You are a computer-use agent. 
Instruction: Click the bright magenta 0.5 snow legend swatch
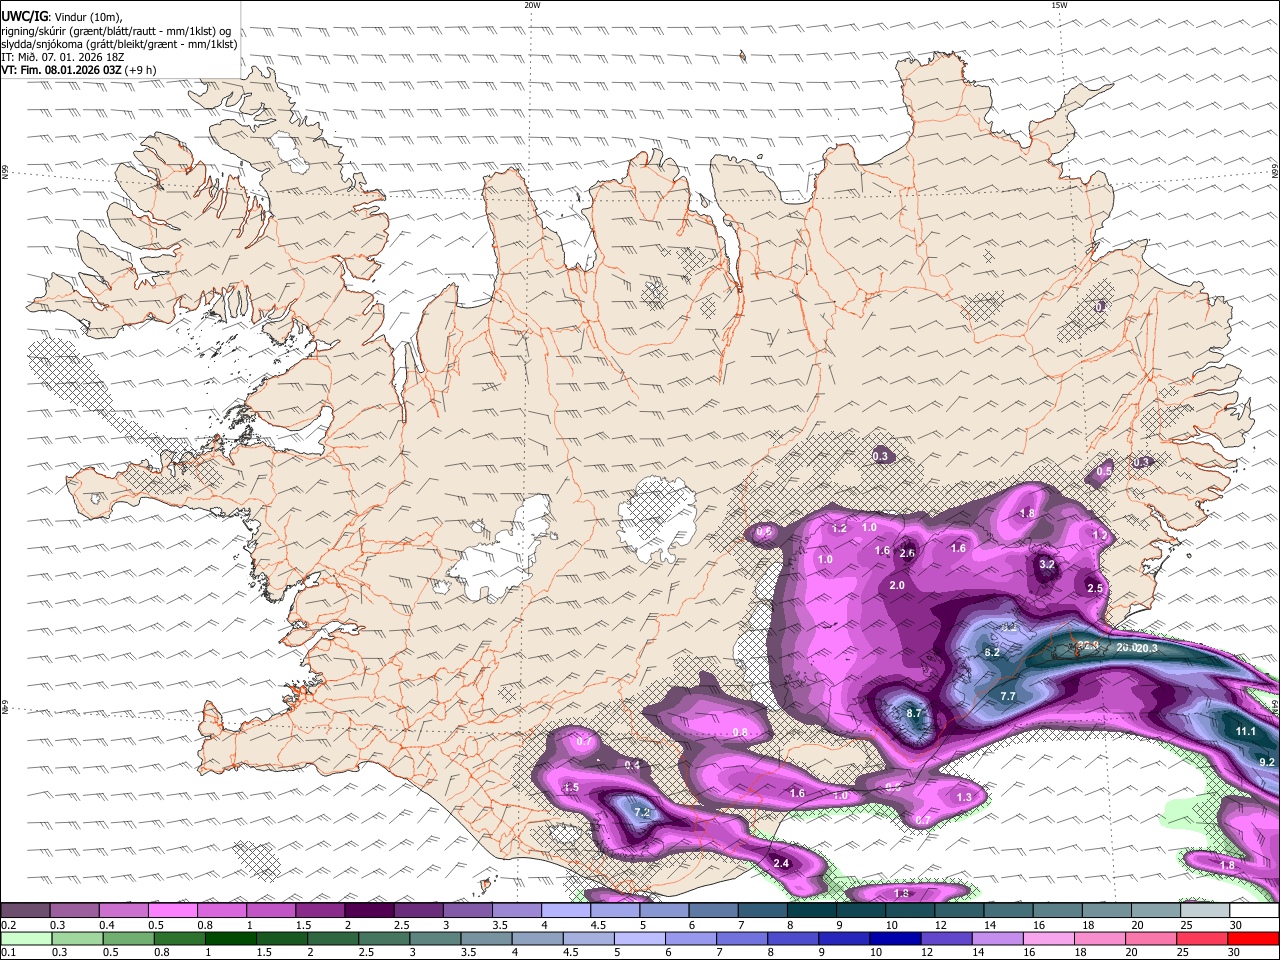tap(172, 910)
